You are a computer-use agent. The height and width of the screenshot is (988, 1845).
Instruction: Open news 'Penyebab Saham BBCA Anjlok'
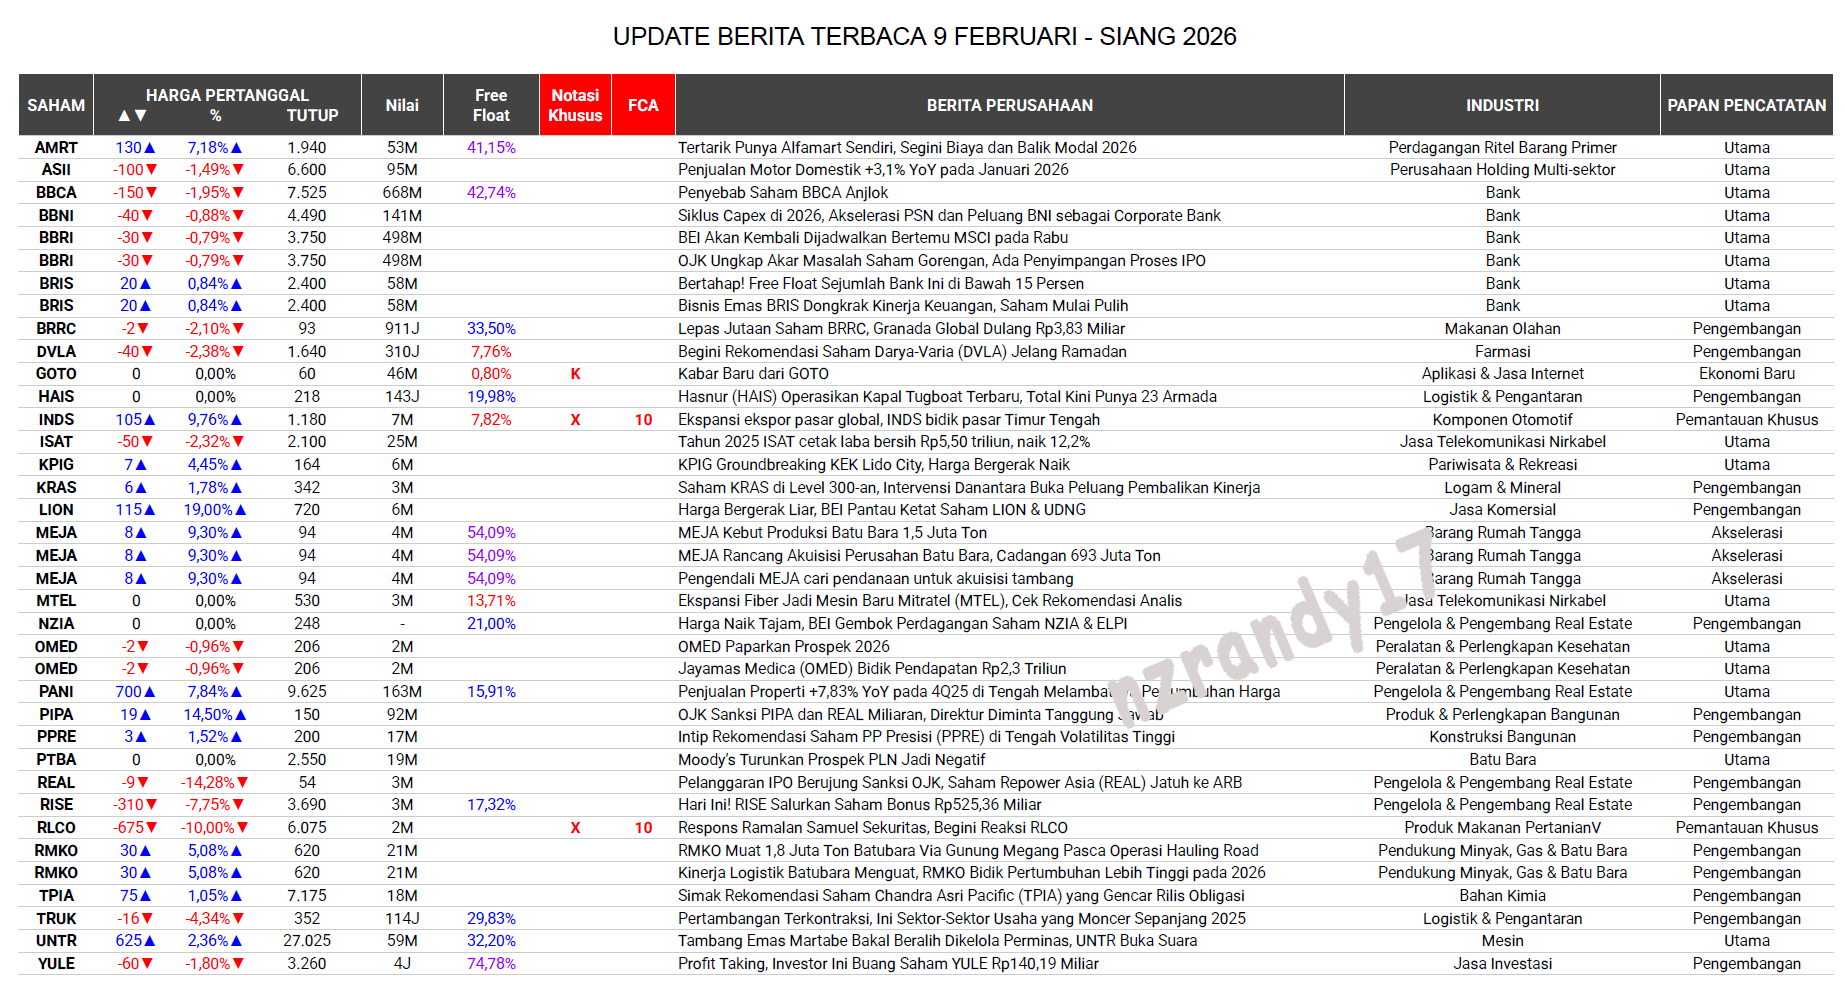[x=783, y=193]
